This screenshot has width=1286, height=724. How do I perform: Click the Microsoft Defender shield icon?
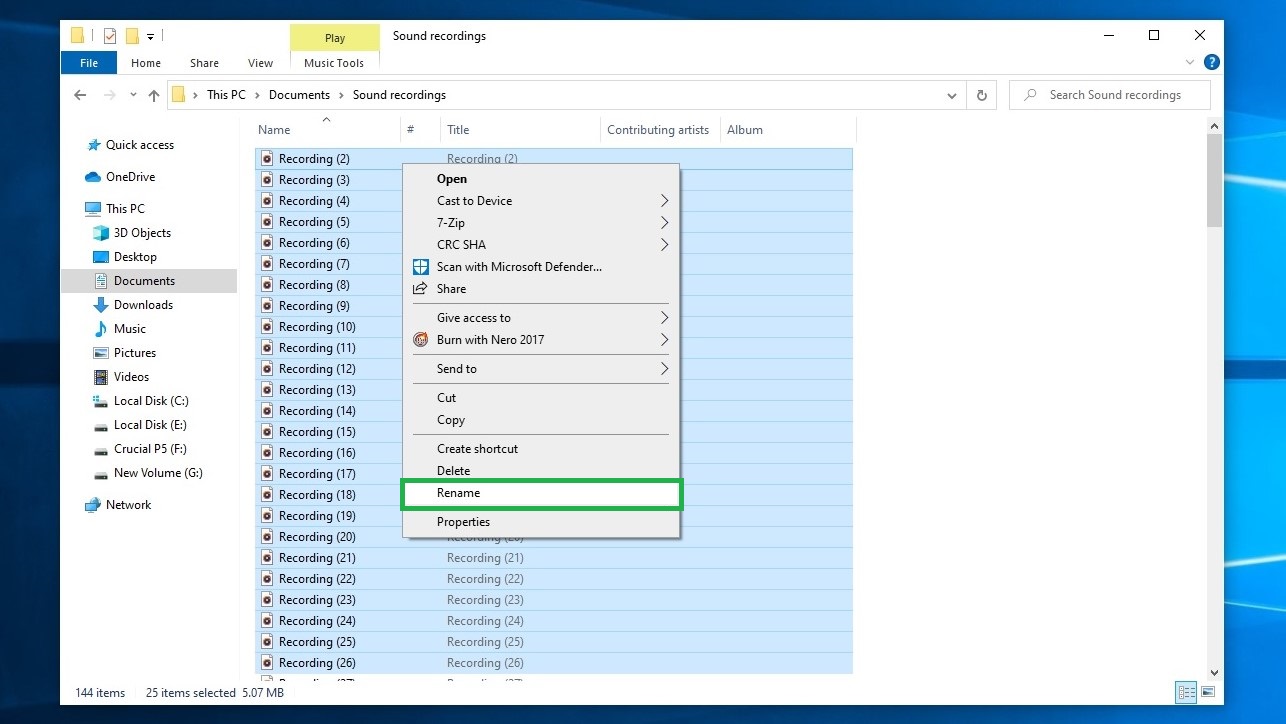(x=421, y=267)
